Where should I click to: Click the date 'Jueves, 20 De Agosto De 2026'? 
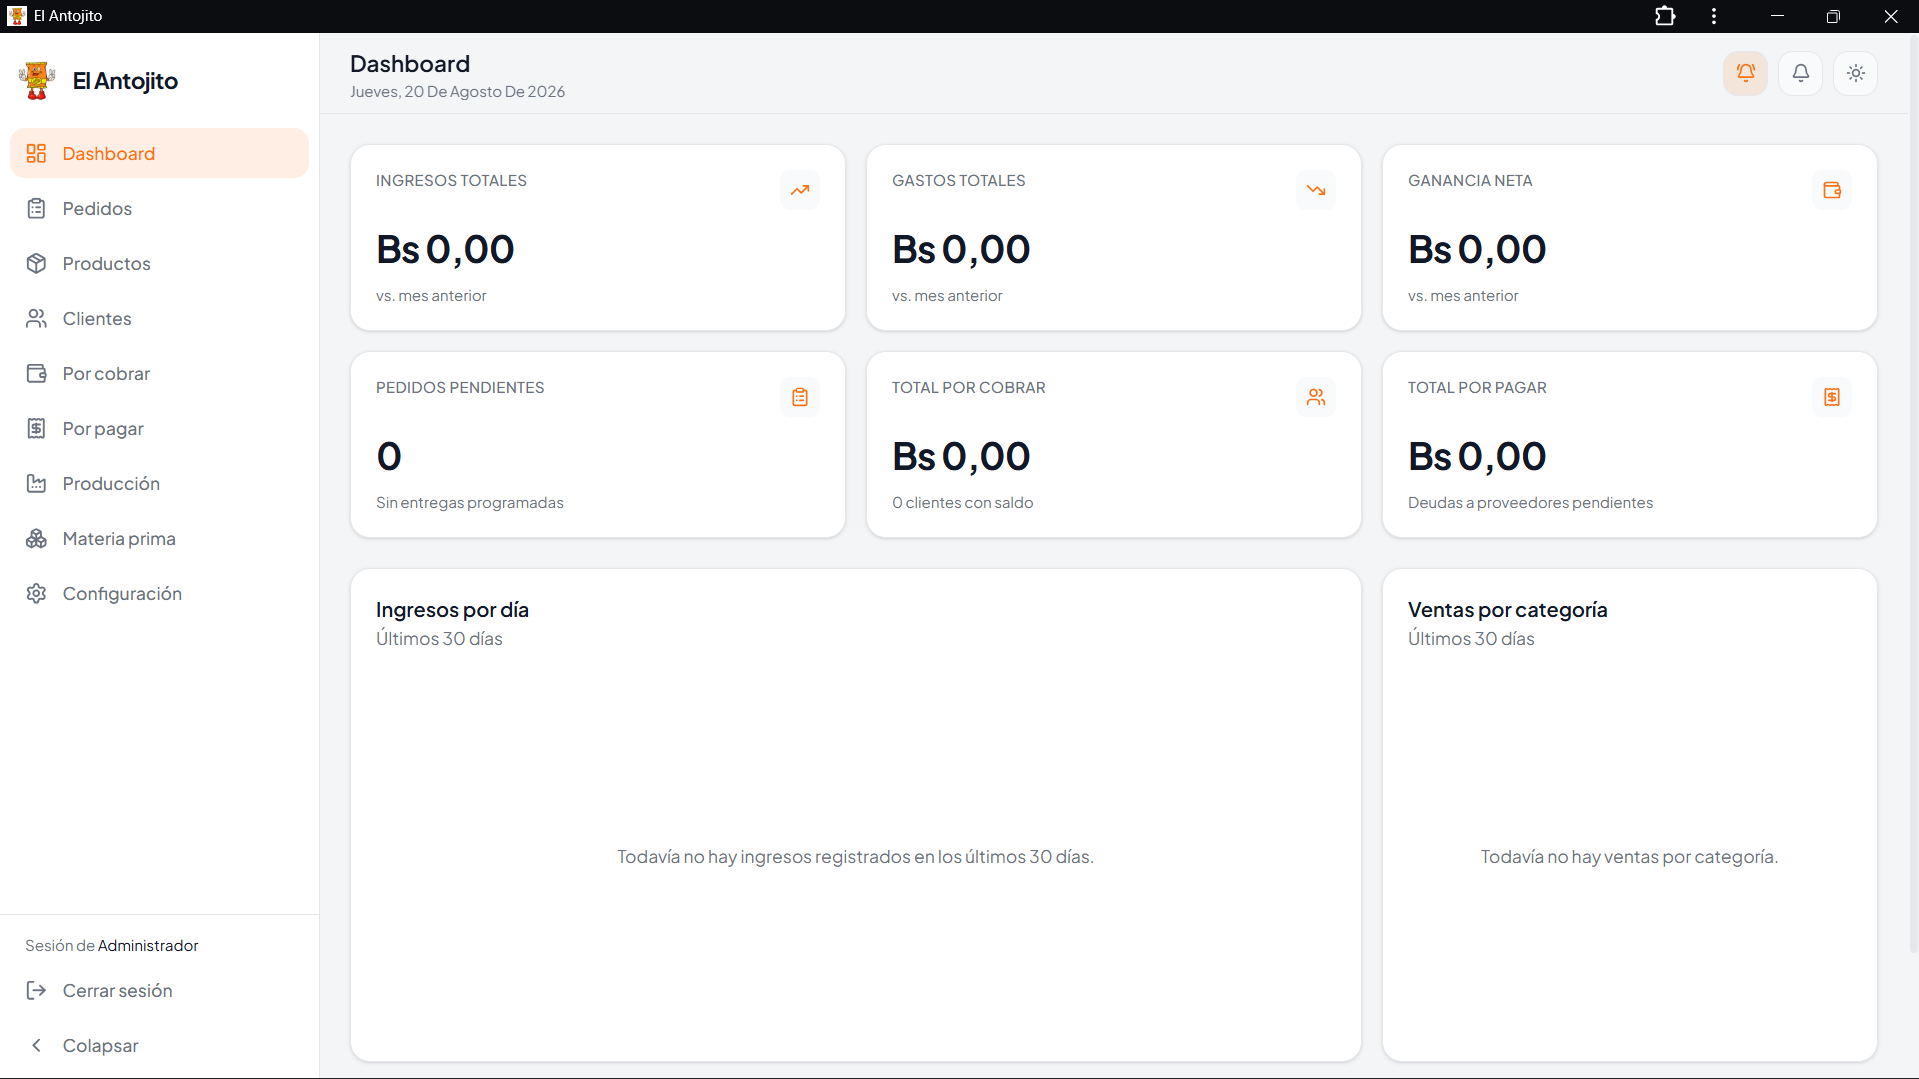[457, 91]
